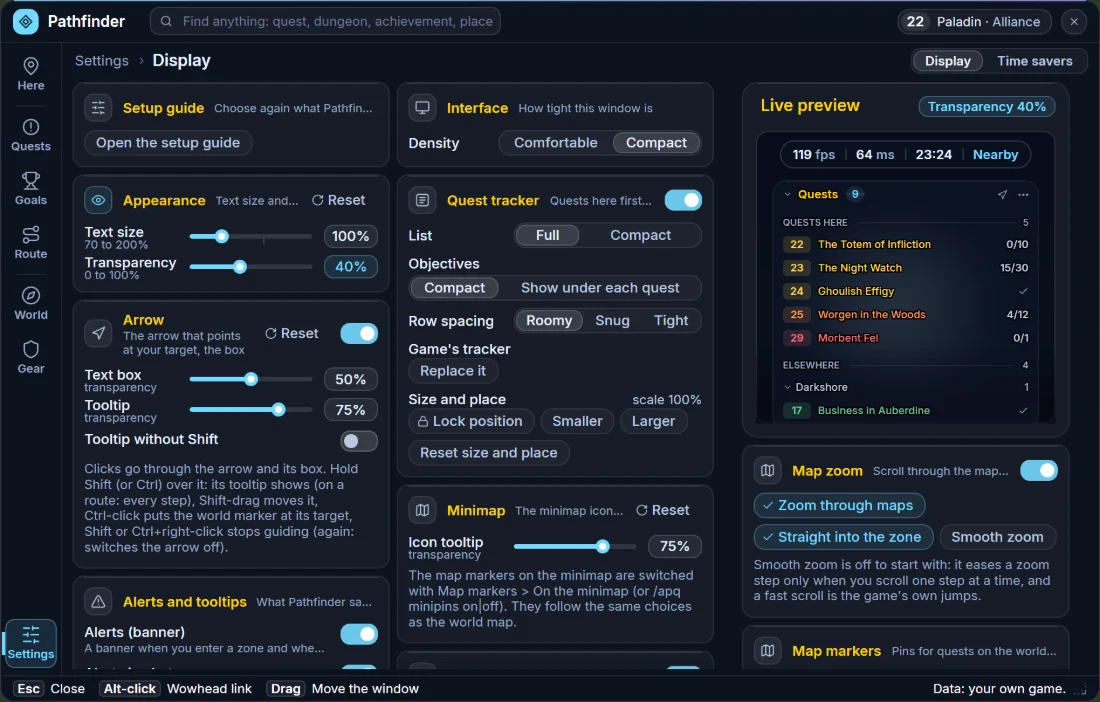Click the search magnifier icon
Image resolution: width=1100 pixels, height=702 pixels.
(x=166, y=22)
